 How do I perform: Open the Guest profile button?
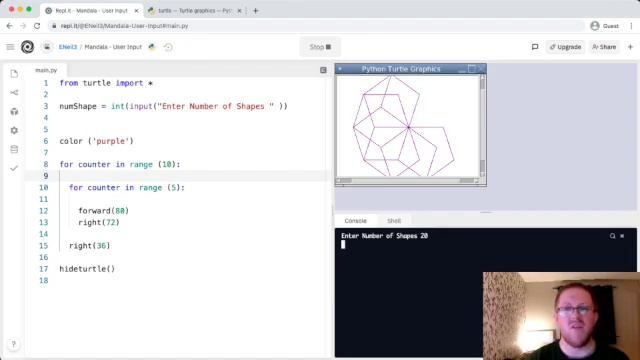point(605,26)
